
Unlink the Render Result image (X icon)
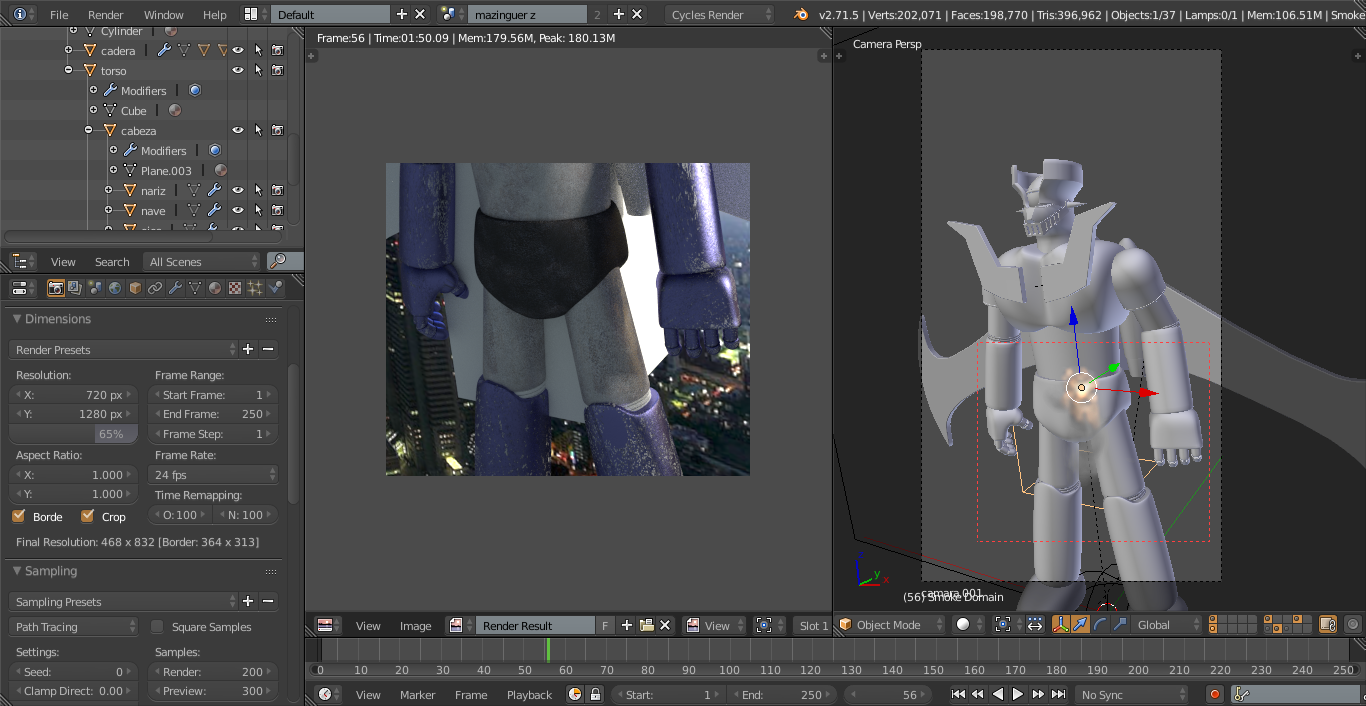665,625
